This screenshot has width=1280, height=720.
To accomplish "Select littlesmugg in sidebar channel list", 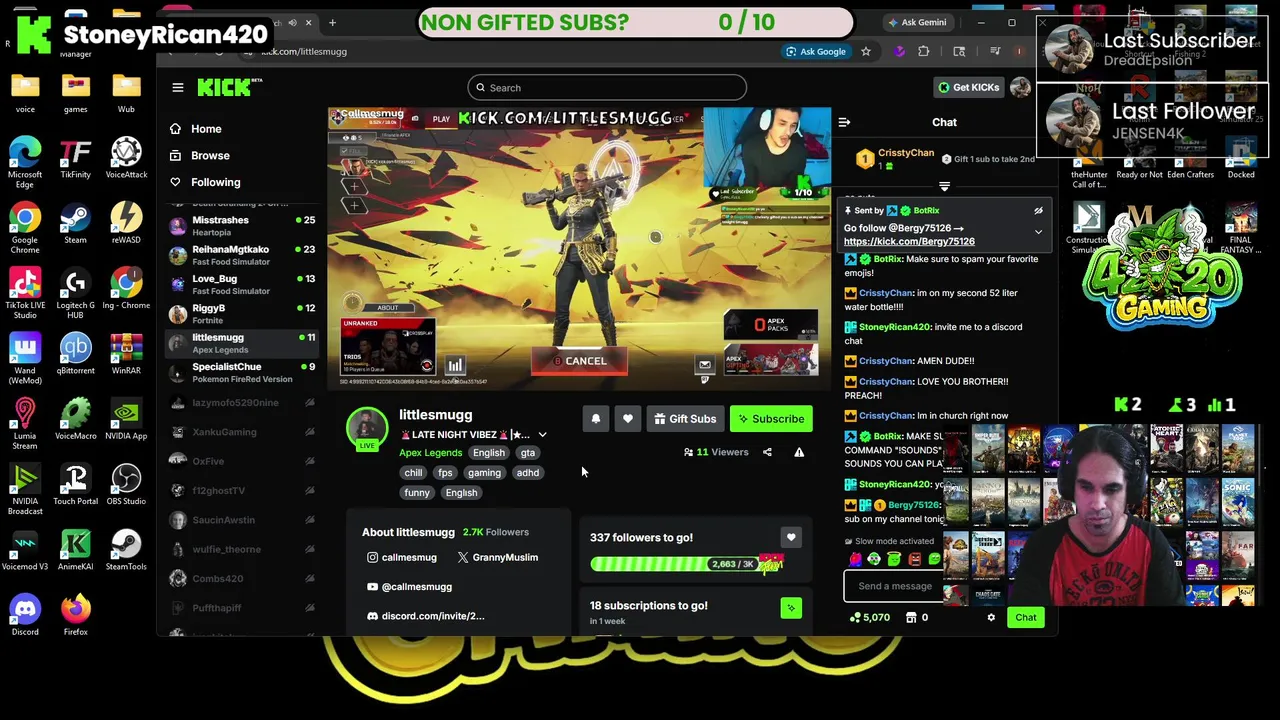I will point(240,343).
